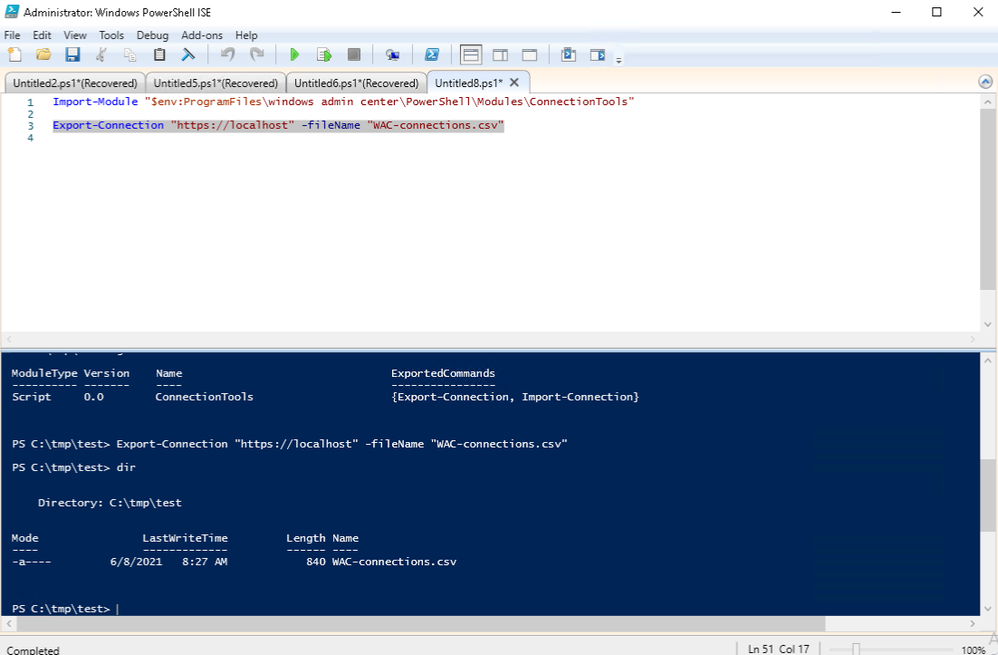Open the Debug menu
The image size is (998, 655).
pos(153,35)
